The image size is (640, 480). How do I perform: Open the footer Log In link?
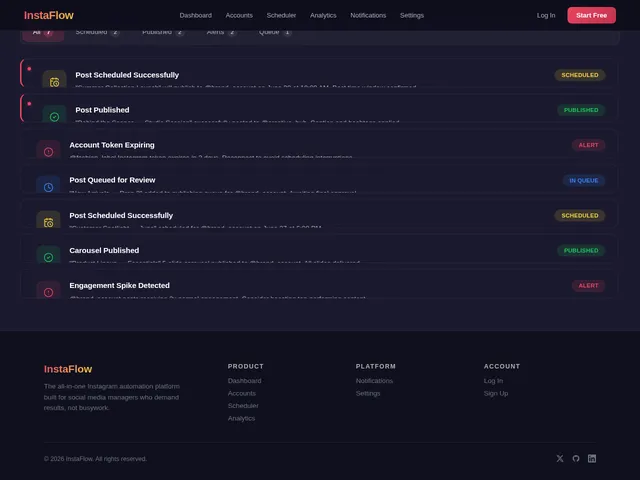pos(493,380)
